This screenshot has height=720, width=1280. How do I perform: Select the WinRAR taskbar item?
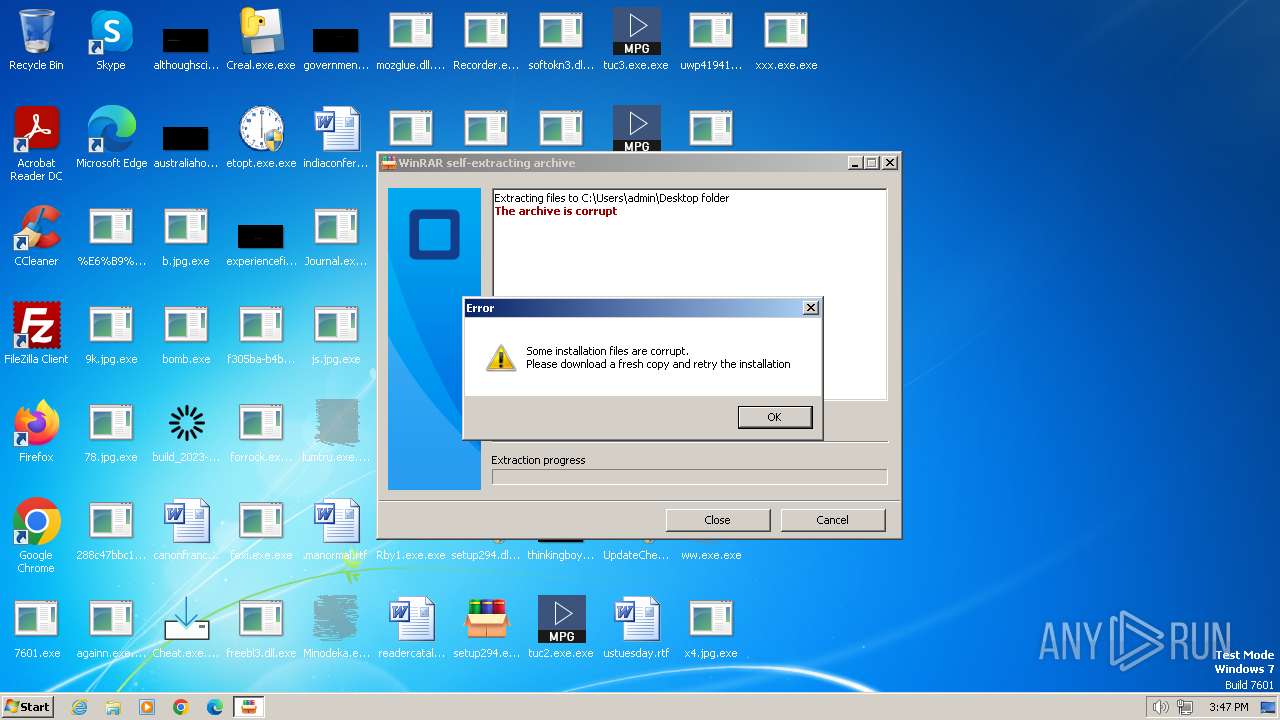pos(248,707)
